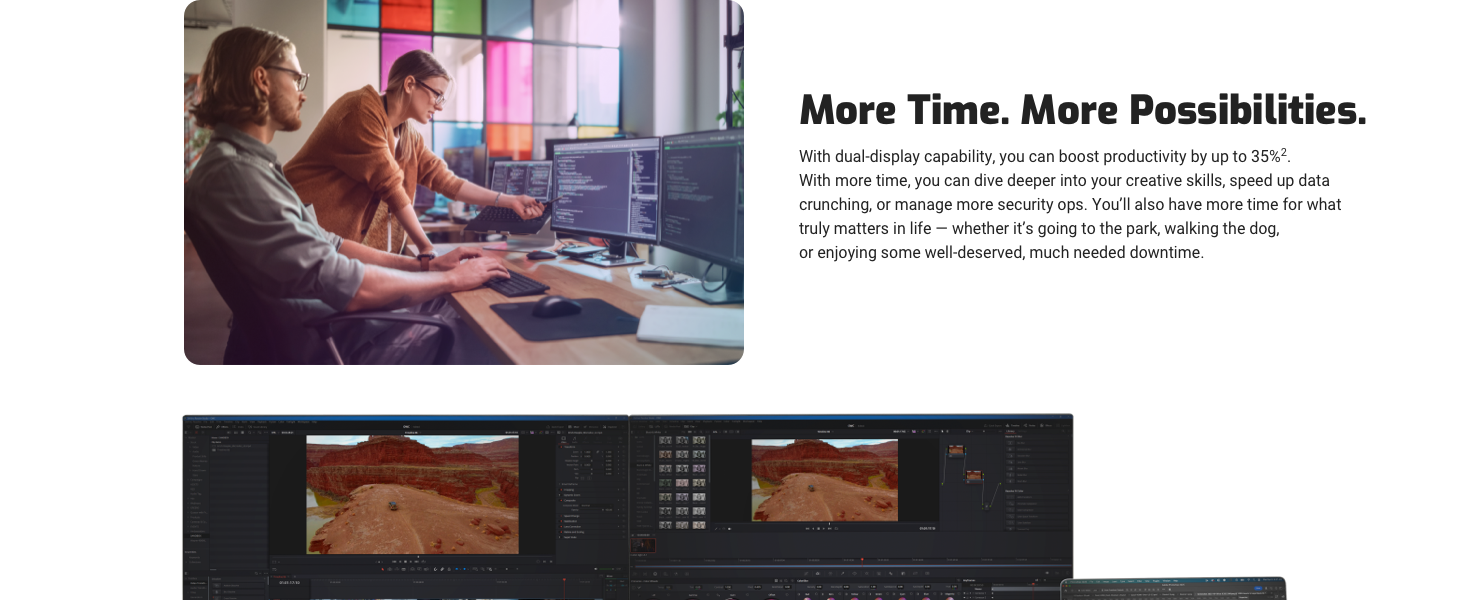The image size is (1464, 600).
Task: Disable the Cropping controls toggle in the Inspector
Action: [560, 490]
